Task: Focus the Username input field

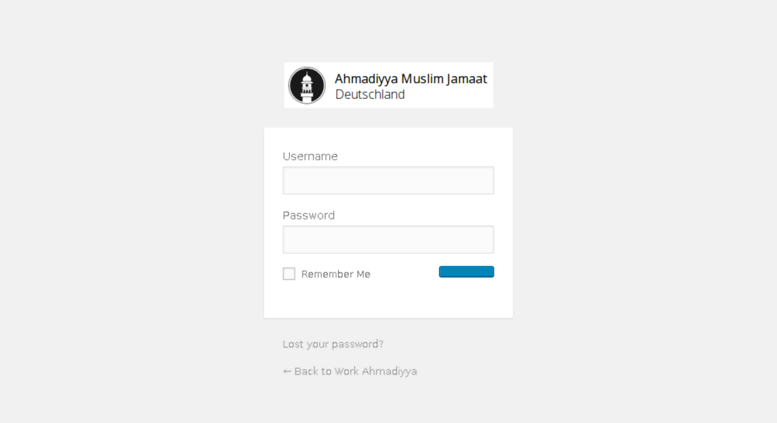Action: click(388, 180)
